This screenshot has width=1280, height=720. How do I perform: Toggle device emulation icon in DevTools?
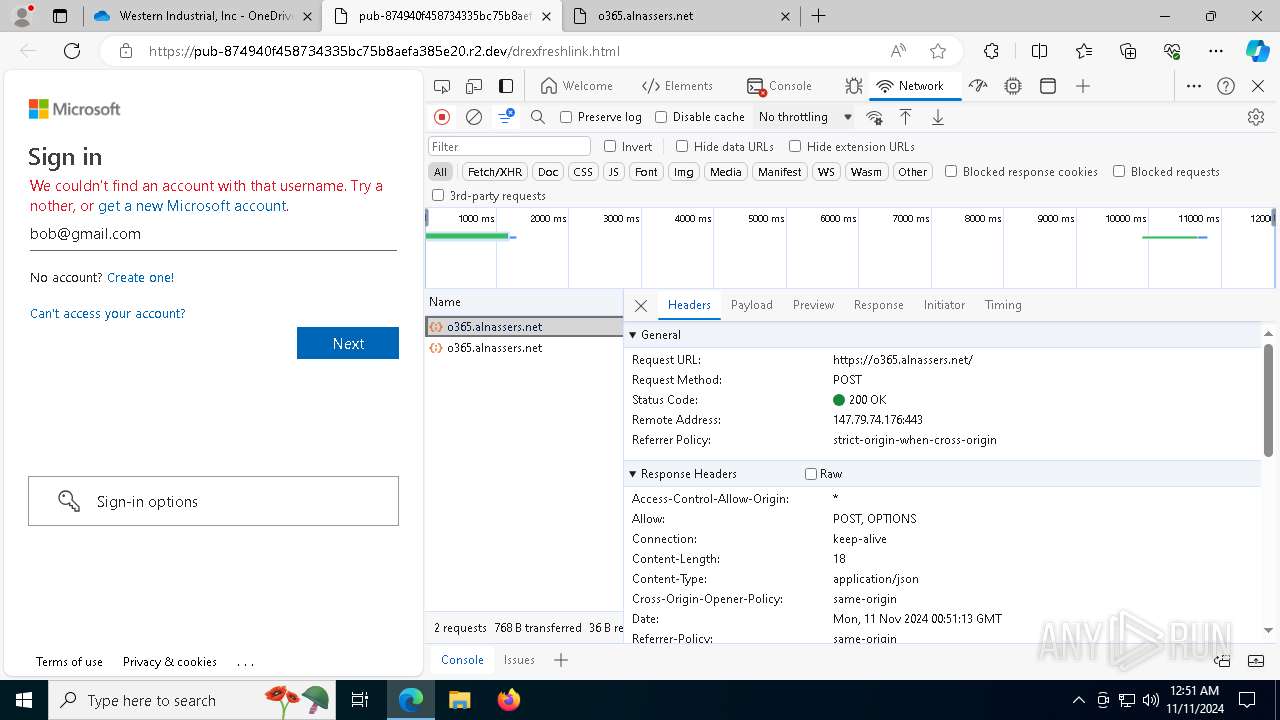(474, 86)
